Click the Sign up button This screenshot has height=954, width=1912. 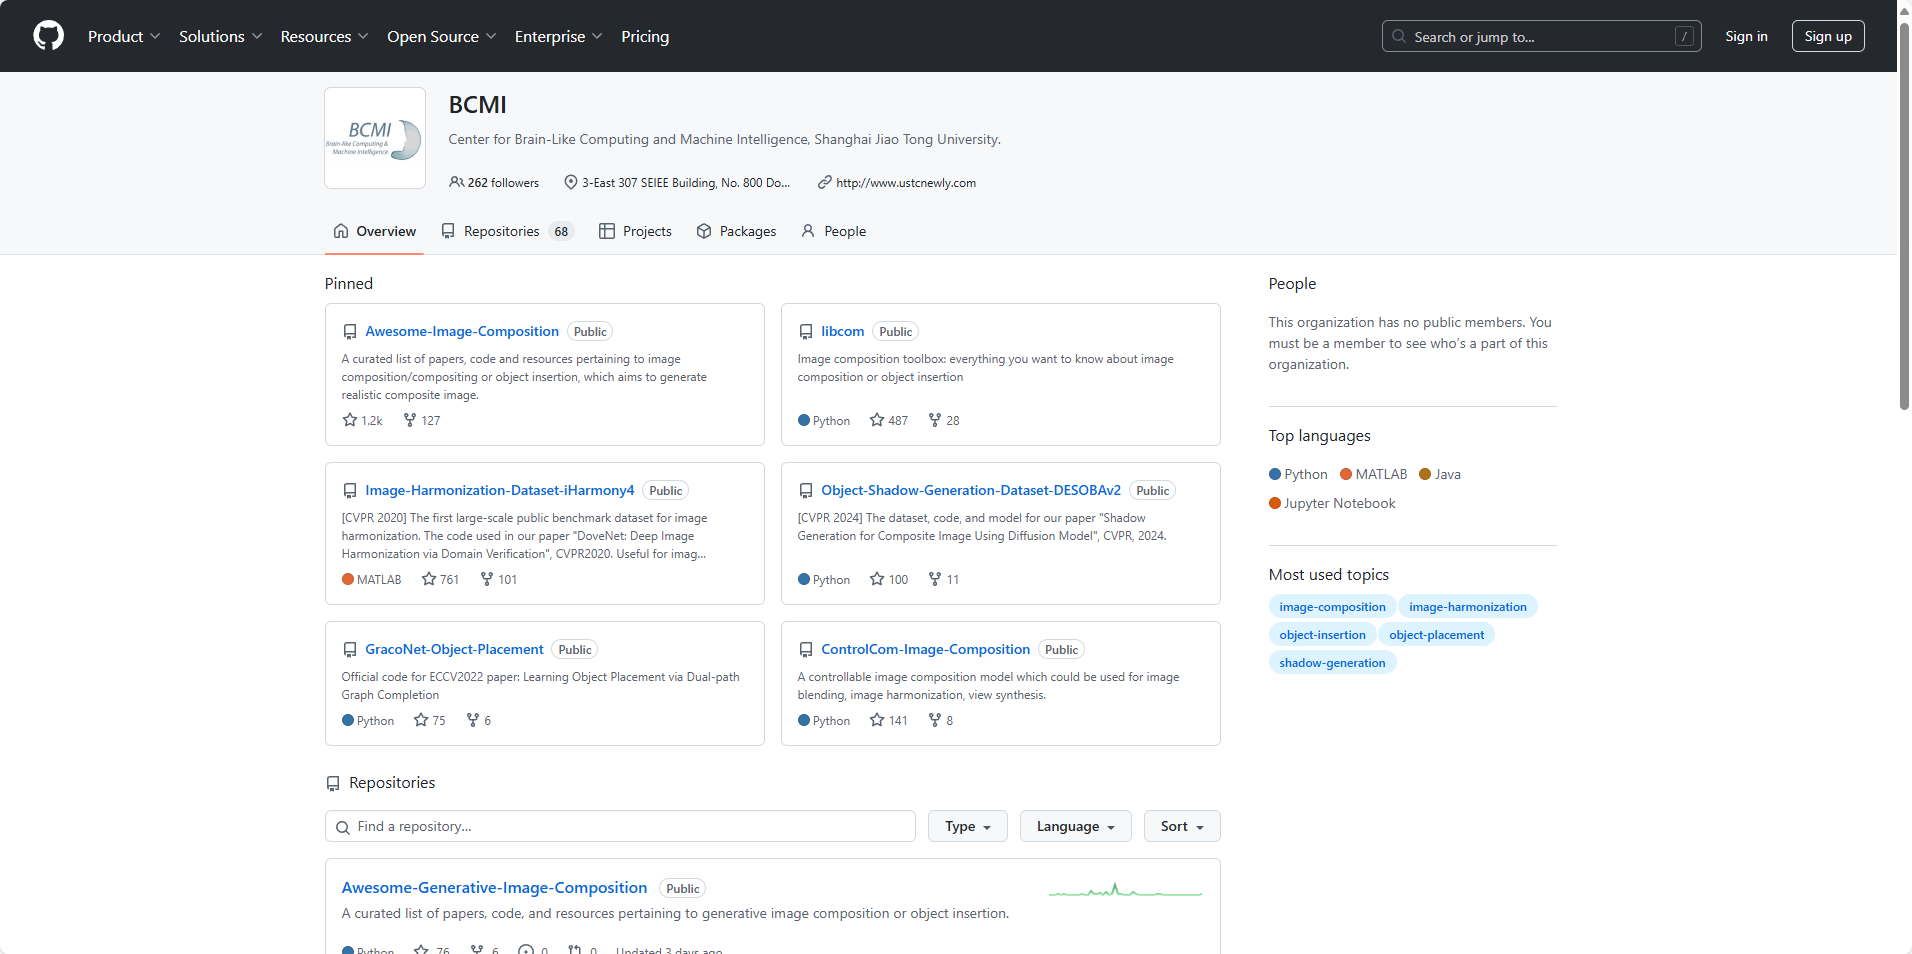click(x=1828, y=36)
